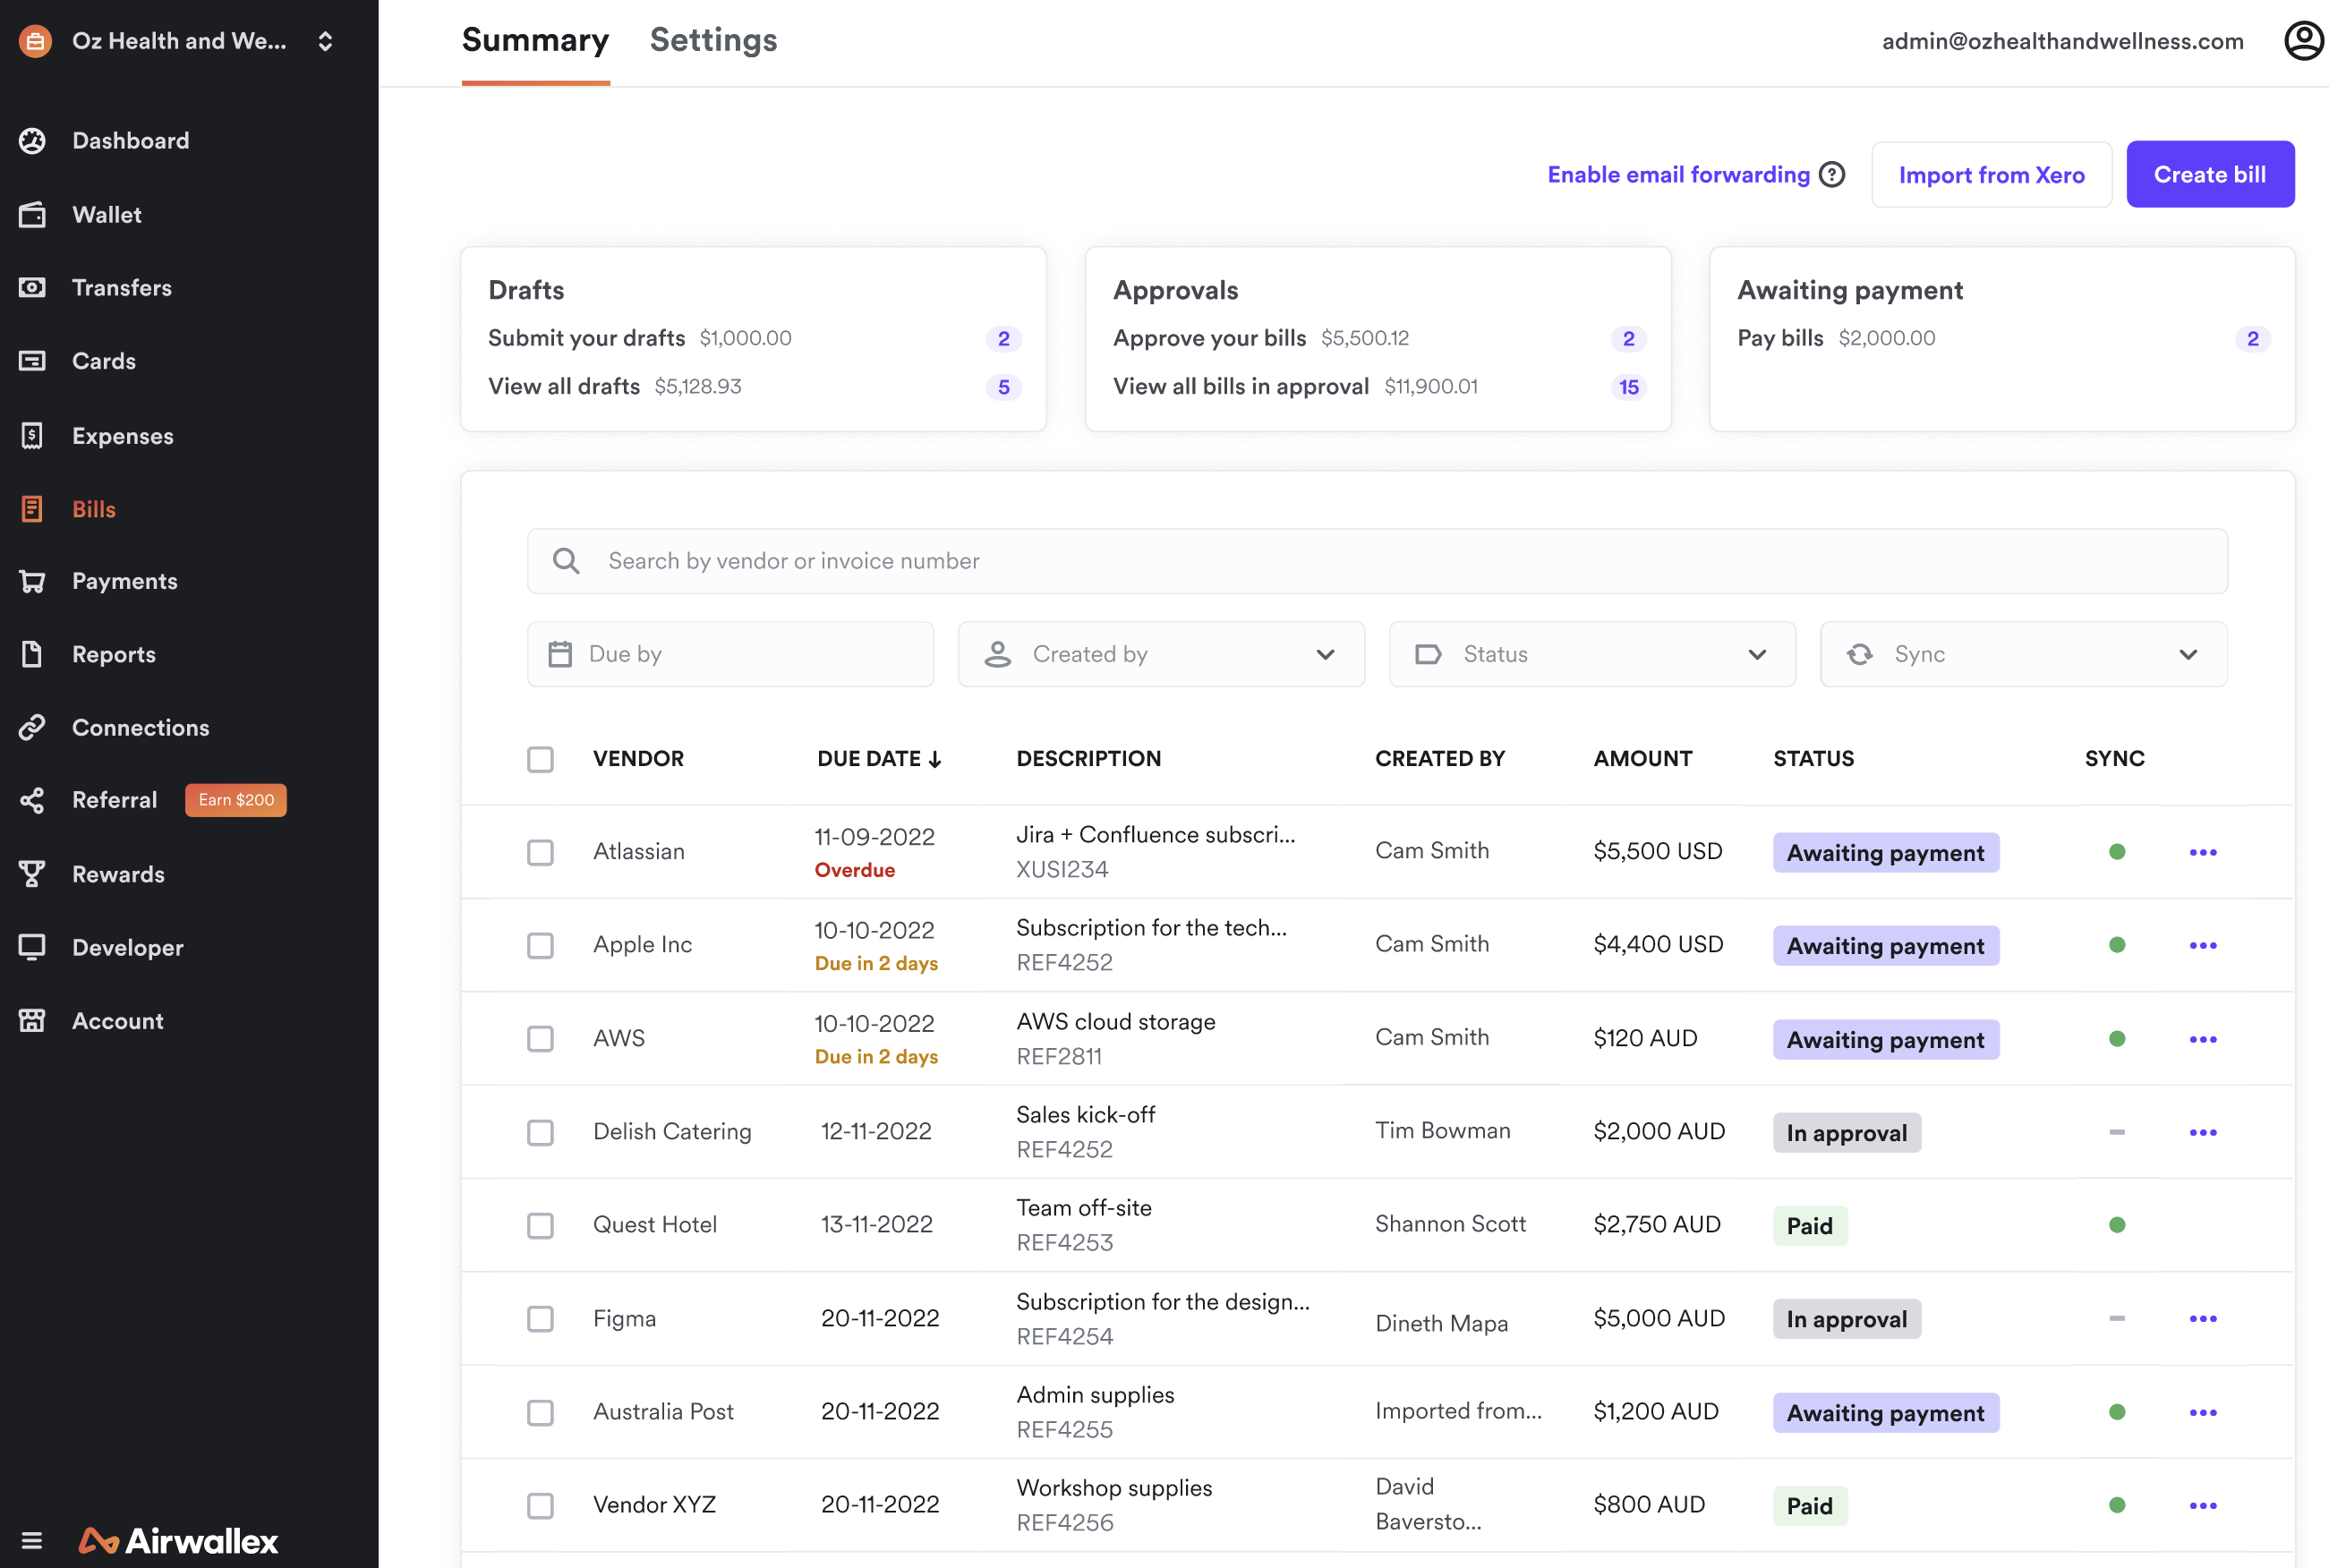Collapse sidebar with hamburger icon

(32, 1540)
